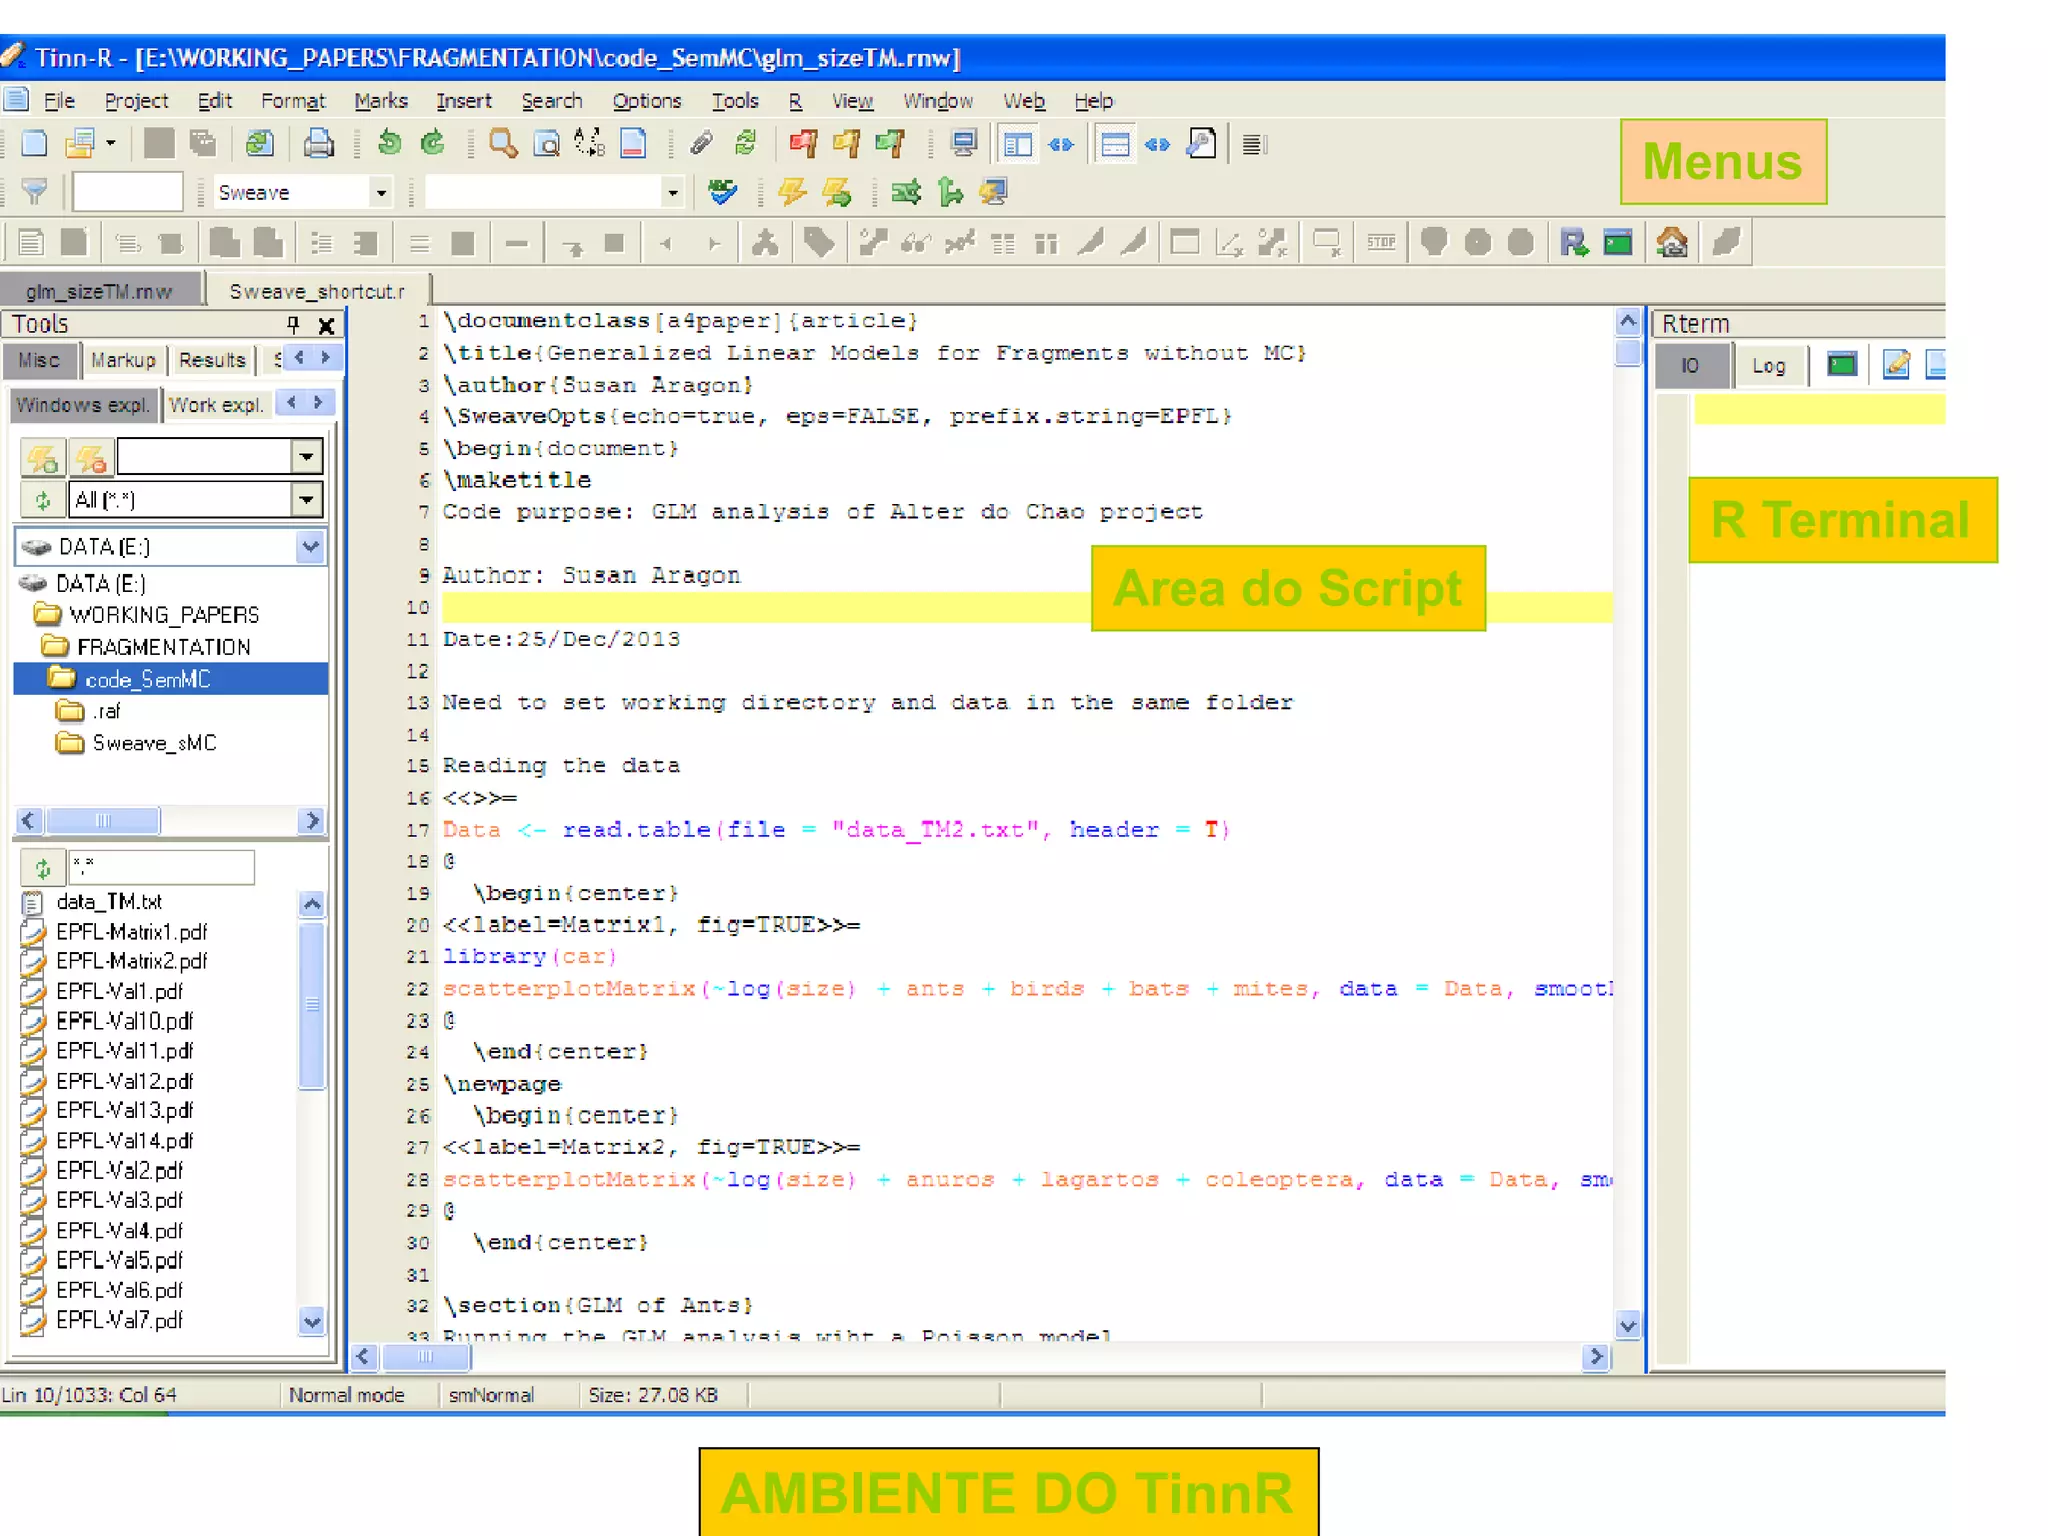The width and height of the screenshot is (2048, 1536).
Task: Click the paperclip attach icon
Action: (x=701, y=144)
